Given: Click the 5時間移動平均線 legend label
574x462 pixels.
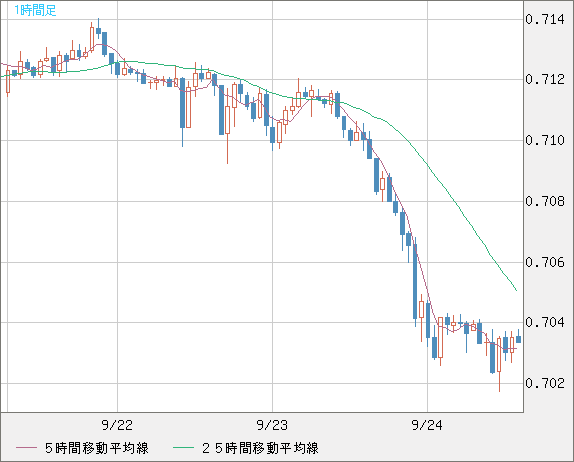Looking at the screenshot, I should [97, 448].
